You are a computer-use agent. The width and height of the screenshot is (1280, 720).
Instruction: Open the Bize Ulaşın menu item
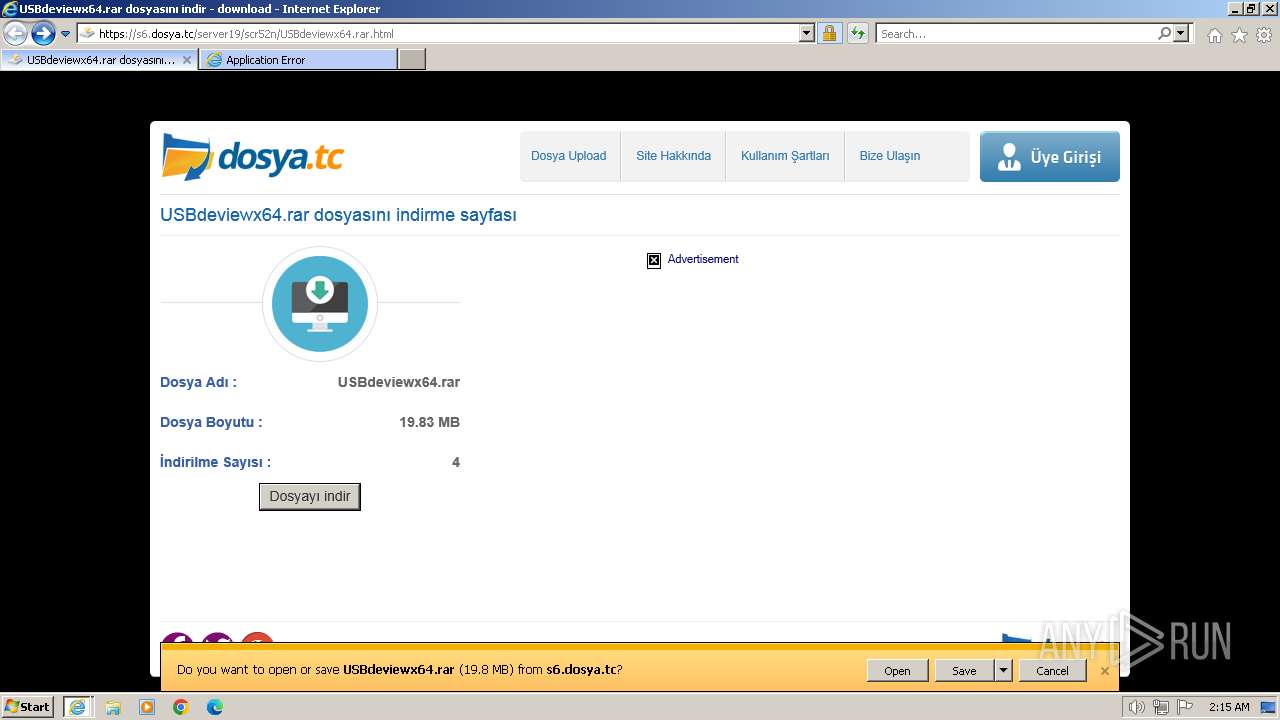coord(890,156)
